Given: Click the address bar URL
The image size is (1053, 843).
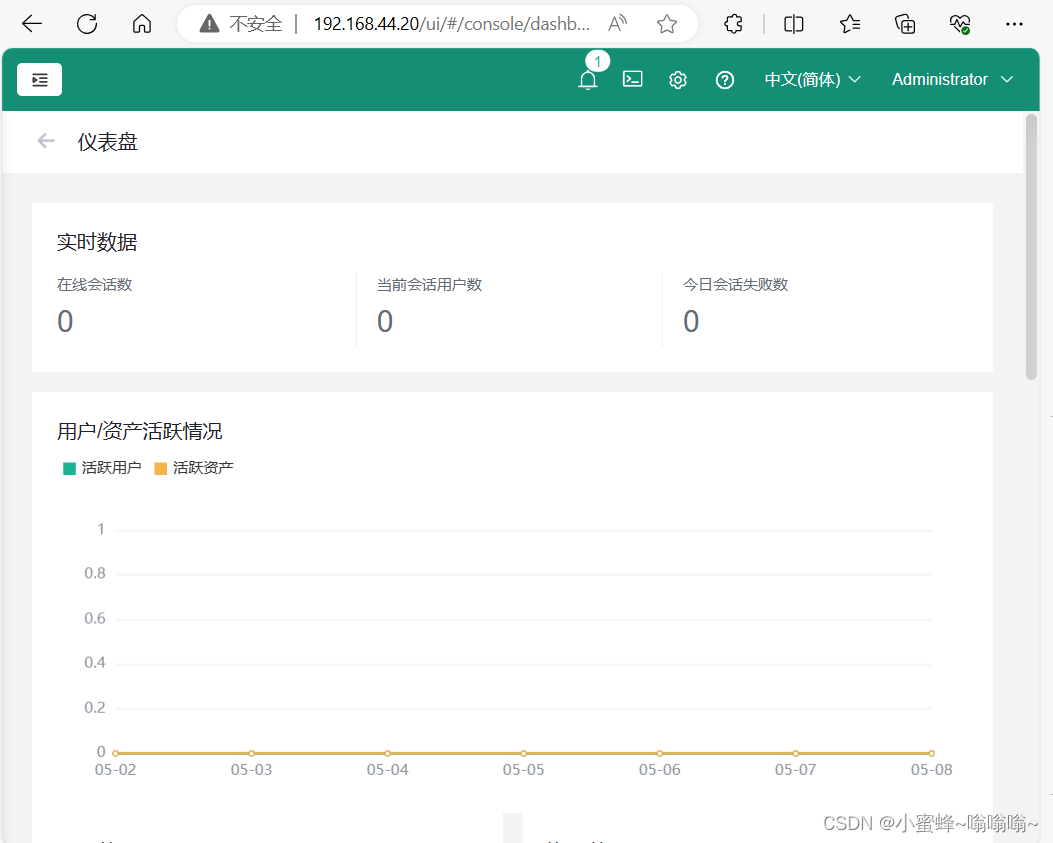Looking at the screenshot, I should [452, 24].
